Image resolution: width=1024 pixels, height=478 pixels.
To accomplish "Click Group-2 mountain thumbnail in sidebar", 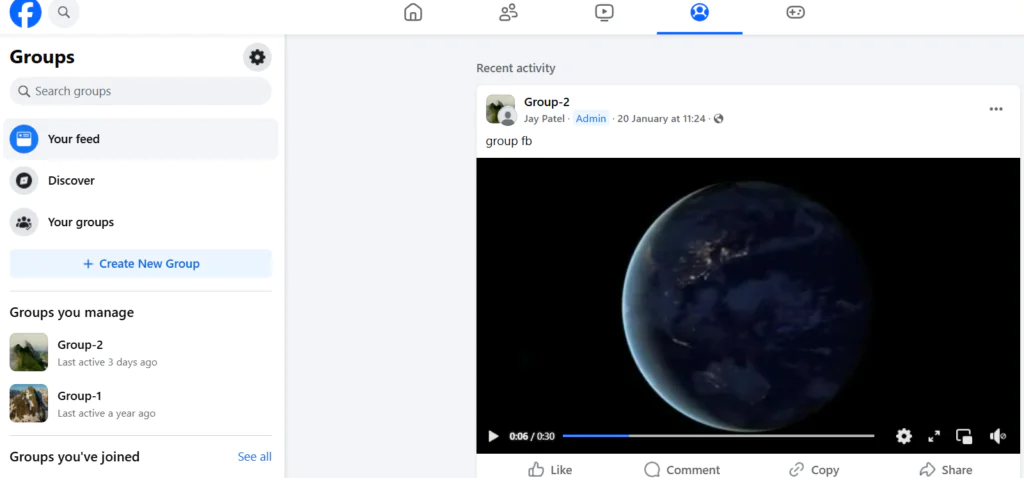I will pos(29,353).
